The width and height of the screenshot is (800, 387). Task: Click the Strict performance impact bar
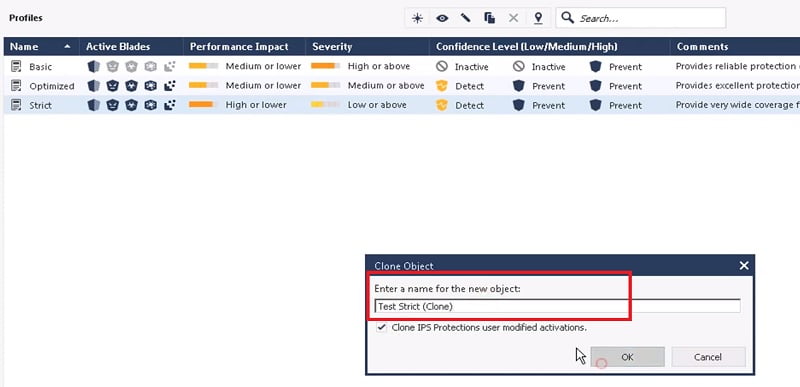coord(203,105)
